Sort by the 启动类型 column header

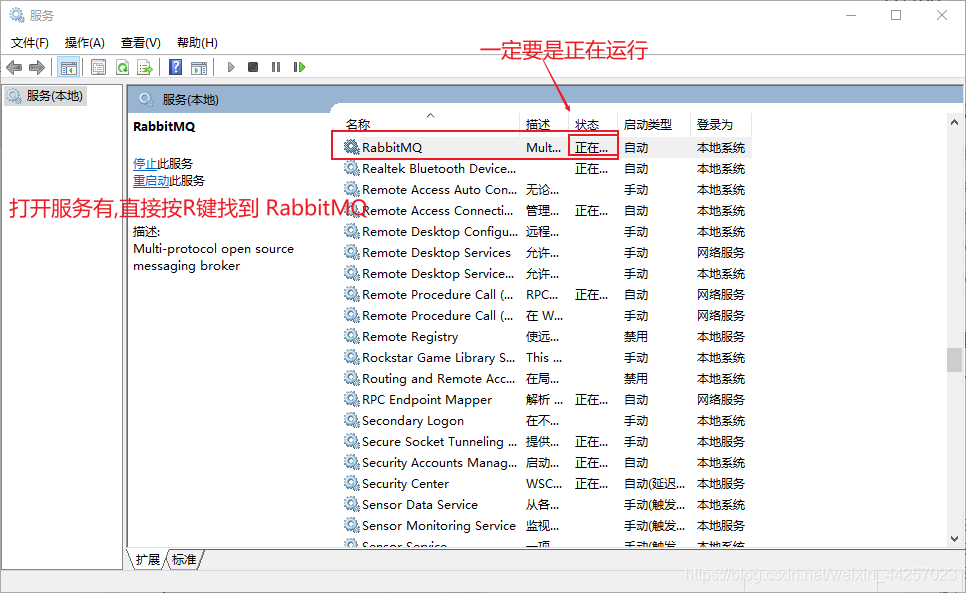point(654,124)
